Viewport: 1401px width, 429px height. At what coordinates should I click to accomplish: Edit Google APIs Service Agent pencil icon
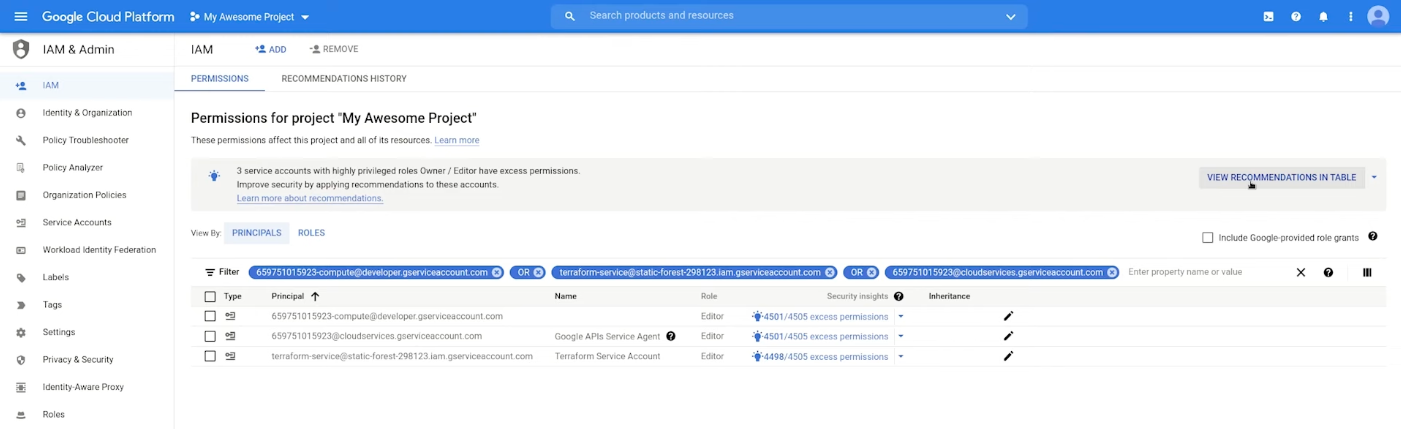point(1008,336)
